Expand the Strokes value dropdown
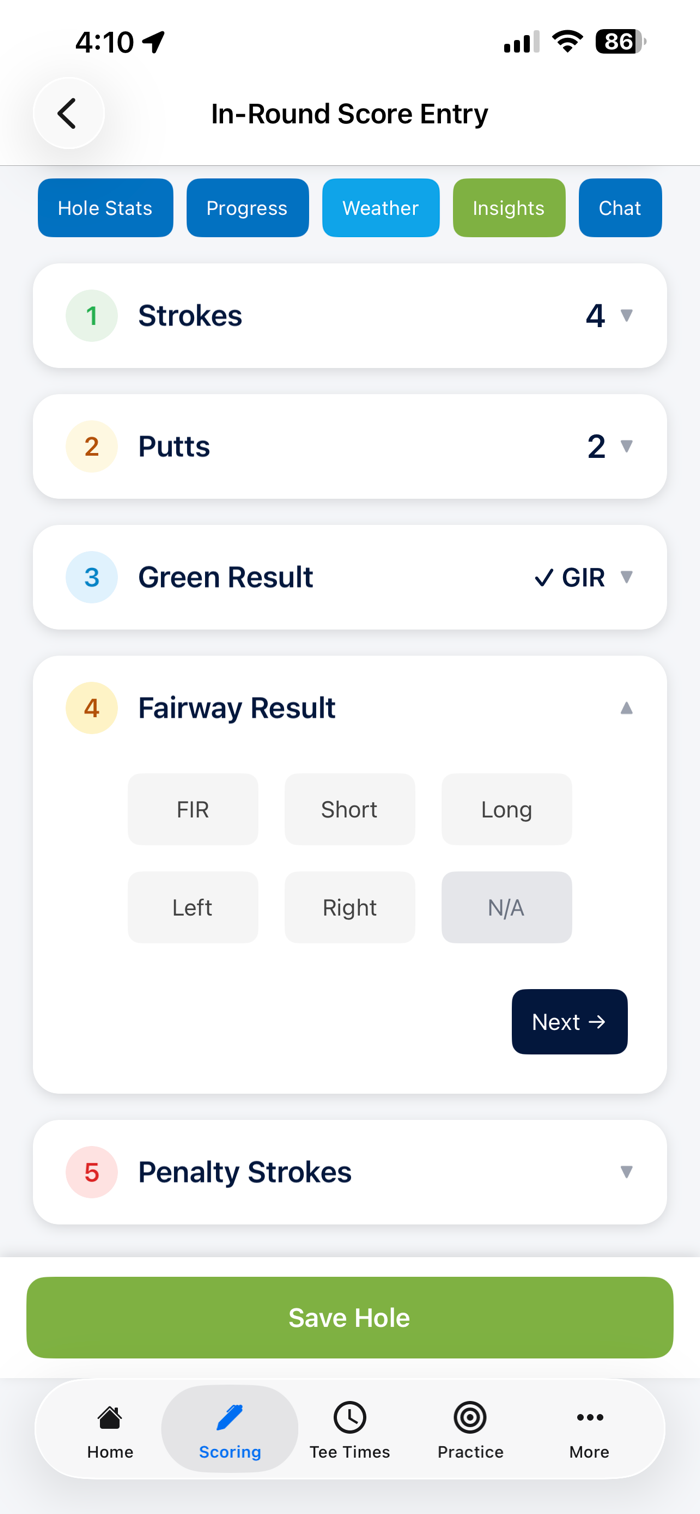This screenshot has width=700, height=1514. click(x=627, y=316)
